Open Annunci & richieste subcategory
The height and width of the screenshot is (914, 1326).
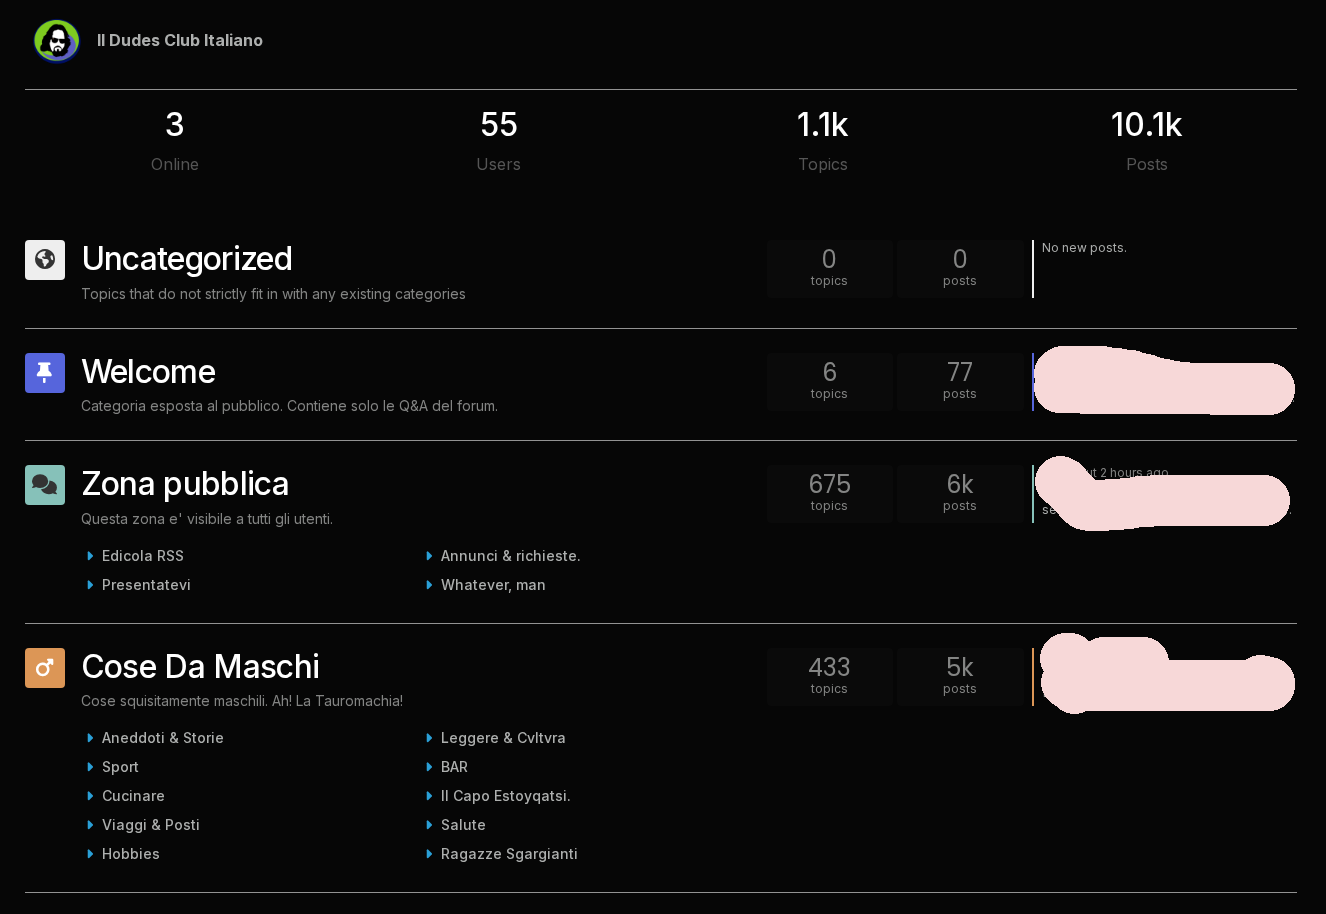point(510,556)
